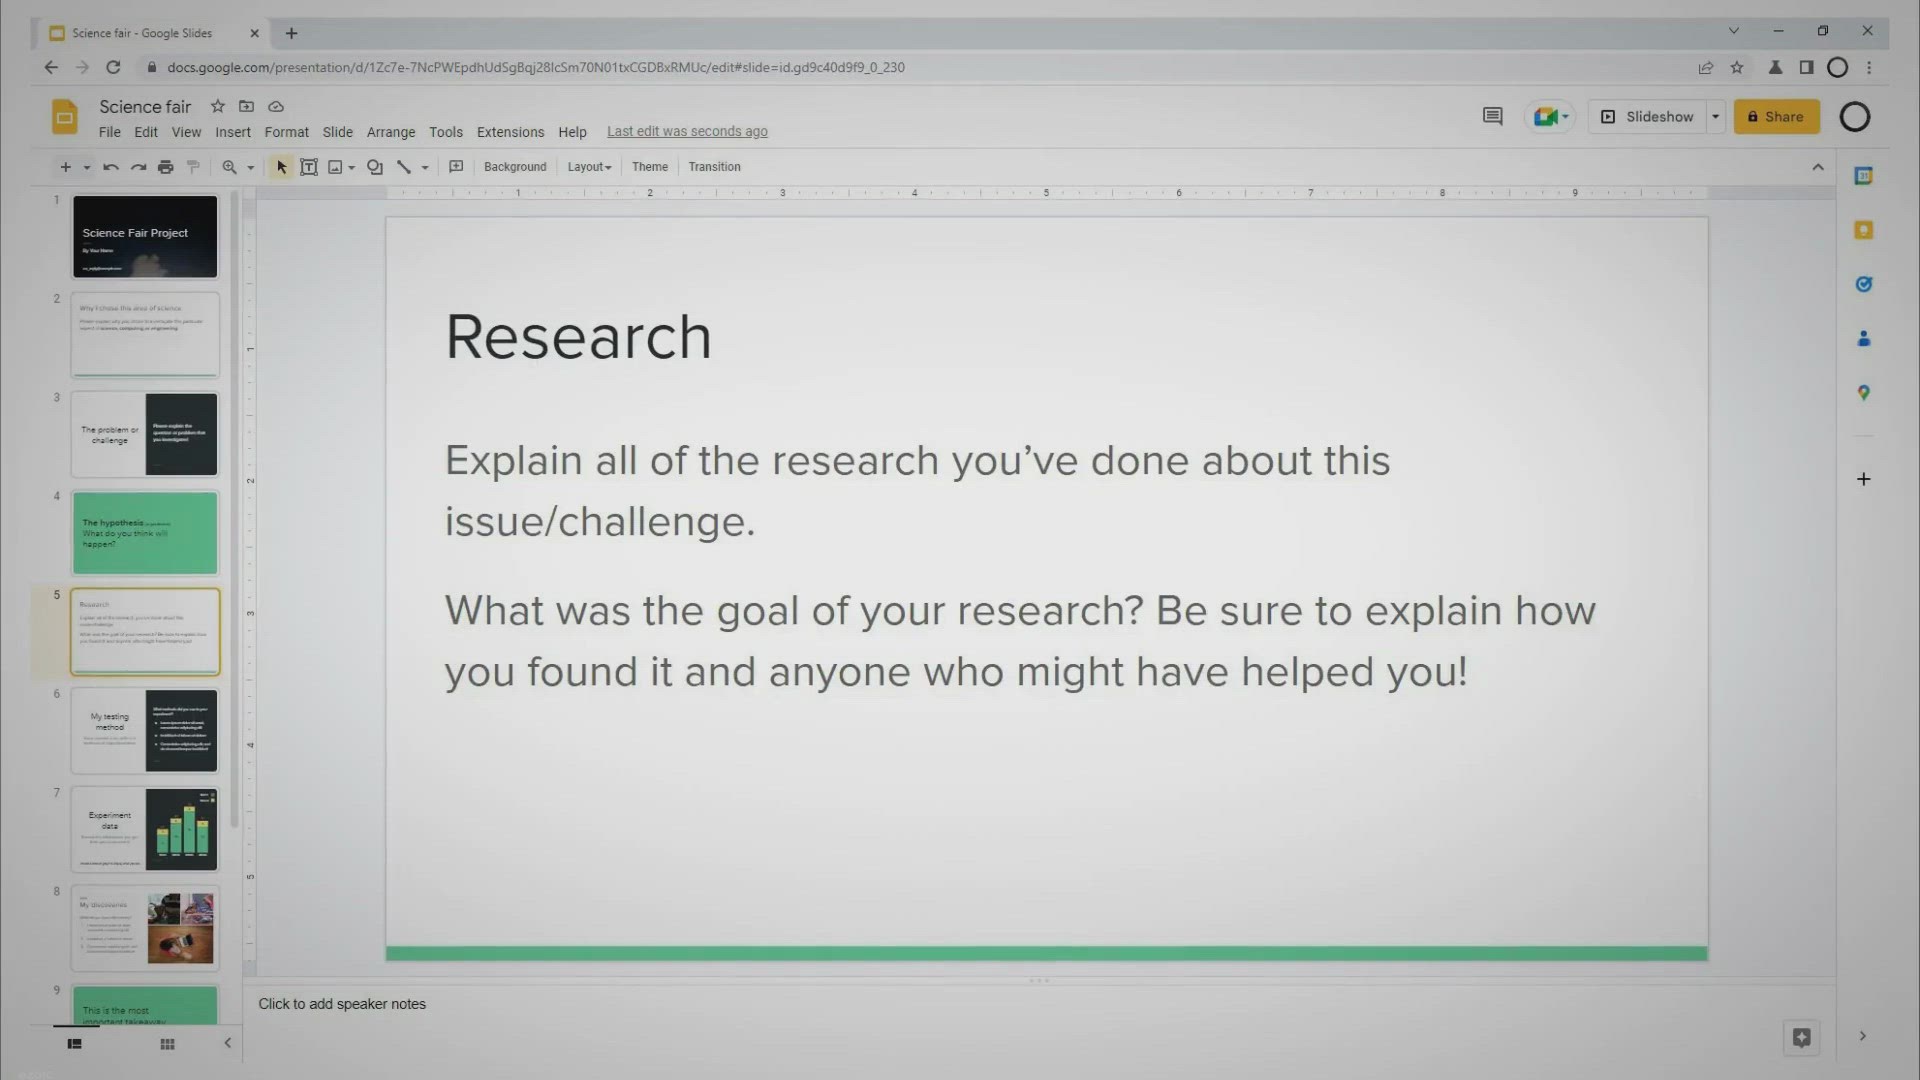The width and height of the screenshot is (1920, 1080).
Task: Click the Print icon
Action: tap(166, 167)
